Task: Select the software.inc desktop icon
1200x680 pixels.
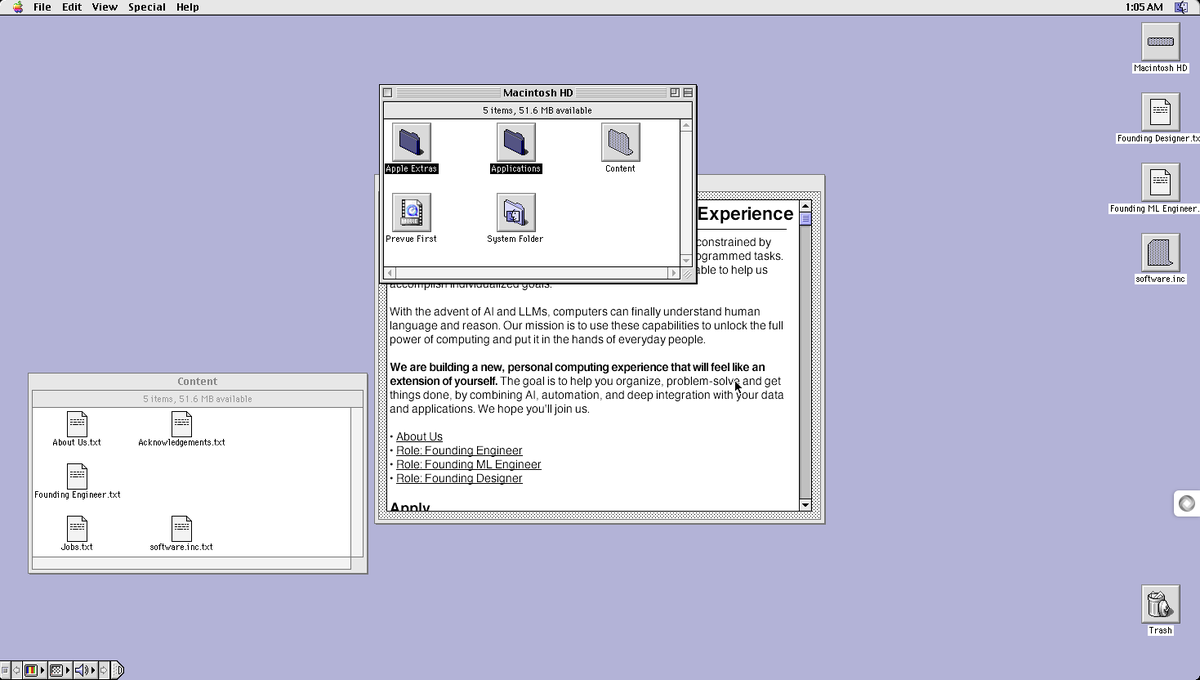Action: [x=1160, y=252]
